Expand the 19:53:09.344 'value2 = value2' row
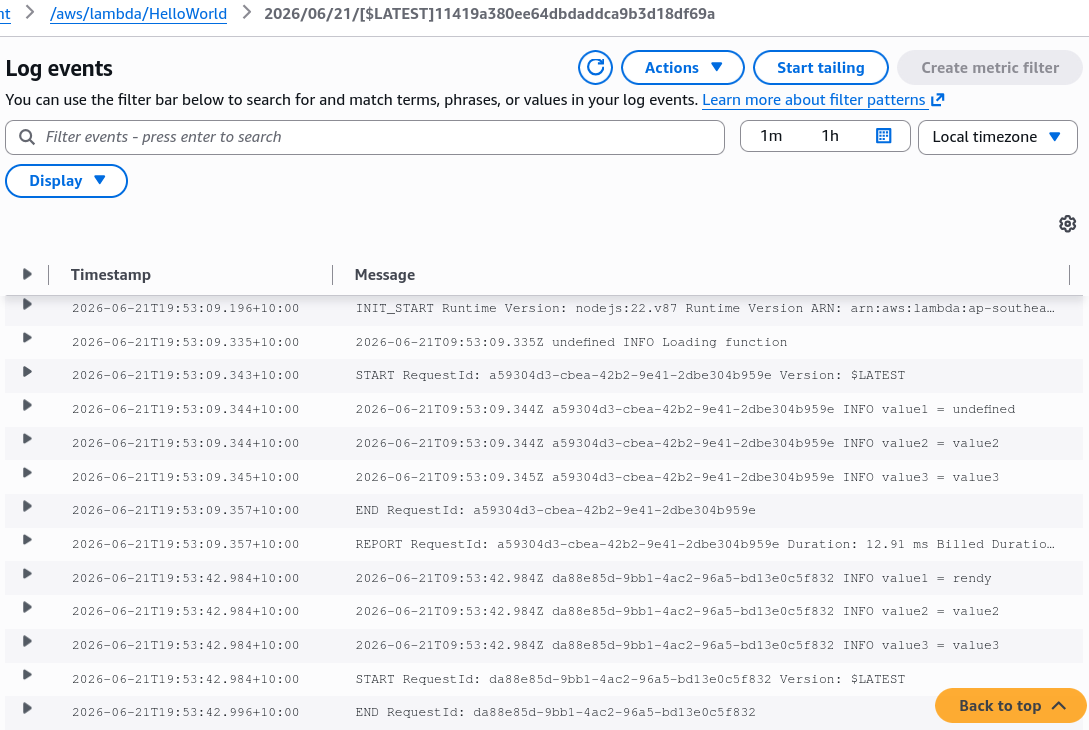Screen dimensions: 1089x730 click(x=27, y=439)
